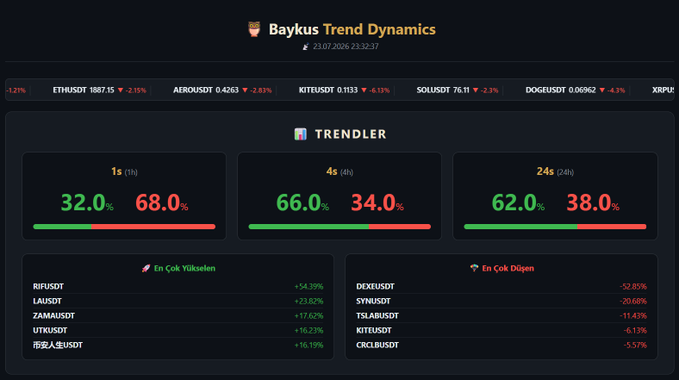Click the 34.0% red value in 4s card

[x=377, y=203]
